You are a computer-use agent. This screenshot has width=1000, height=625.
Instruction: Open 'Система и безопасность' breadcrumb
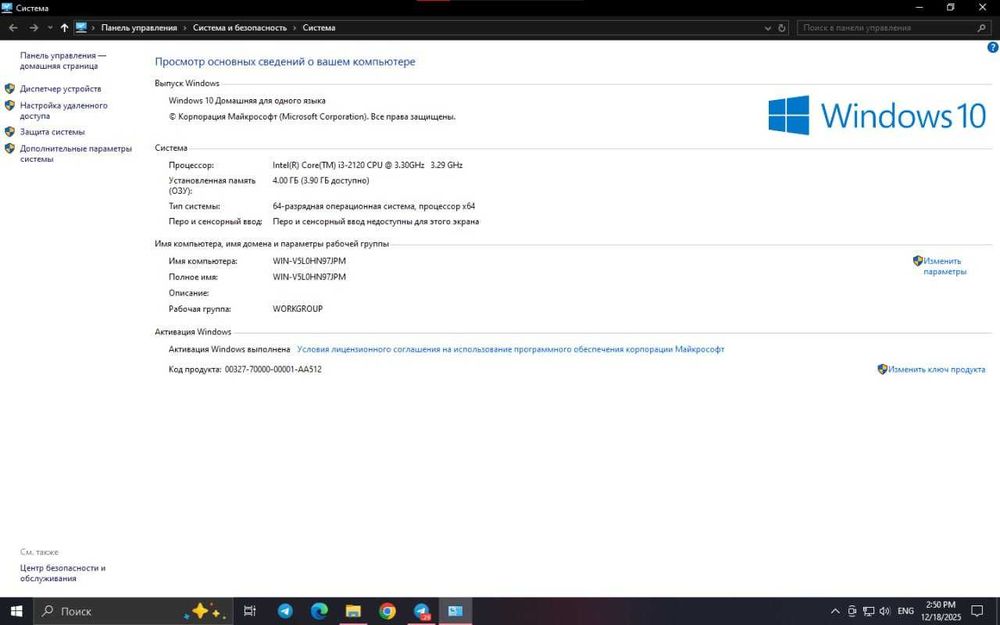(240, 28)
